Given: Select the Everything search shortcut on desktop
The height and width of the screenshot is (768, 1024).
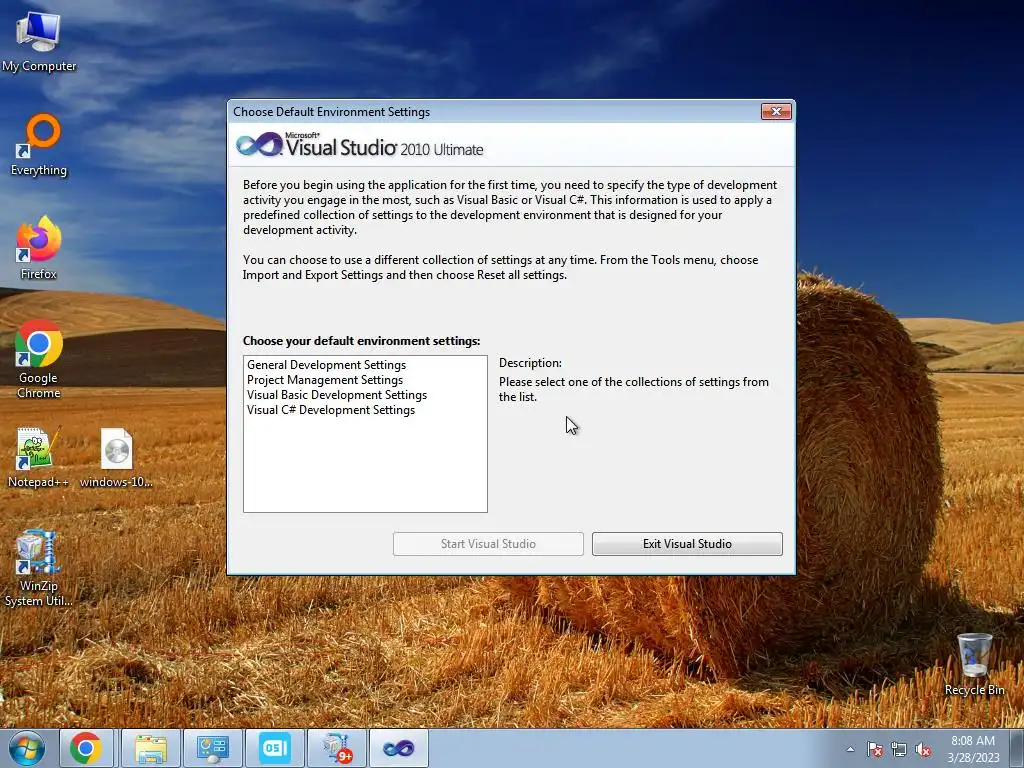Looking at the screenshot, I should click(39, 145).
